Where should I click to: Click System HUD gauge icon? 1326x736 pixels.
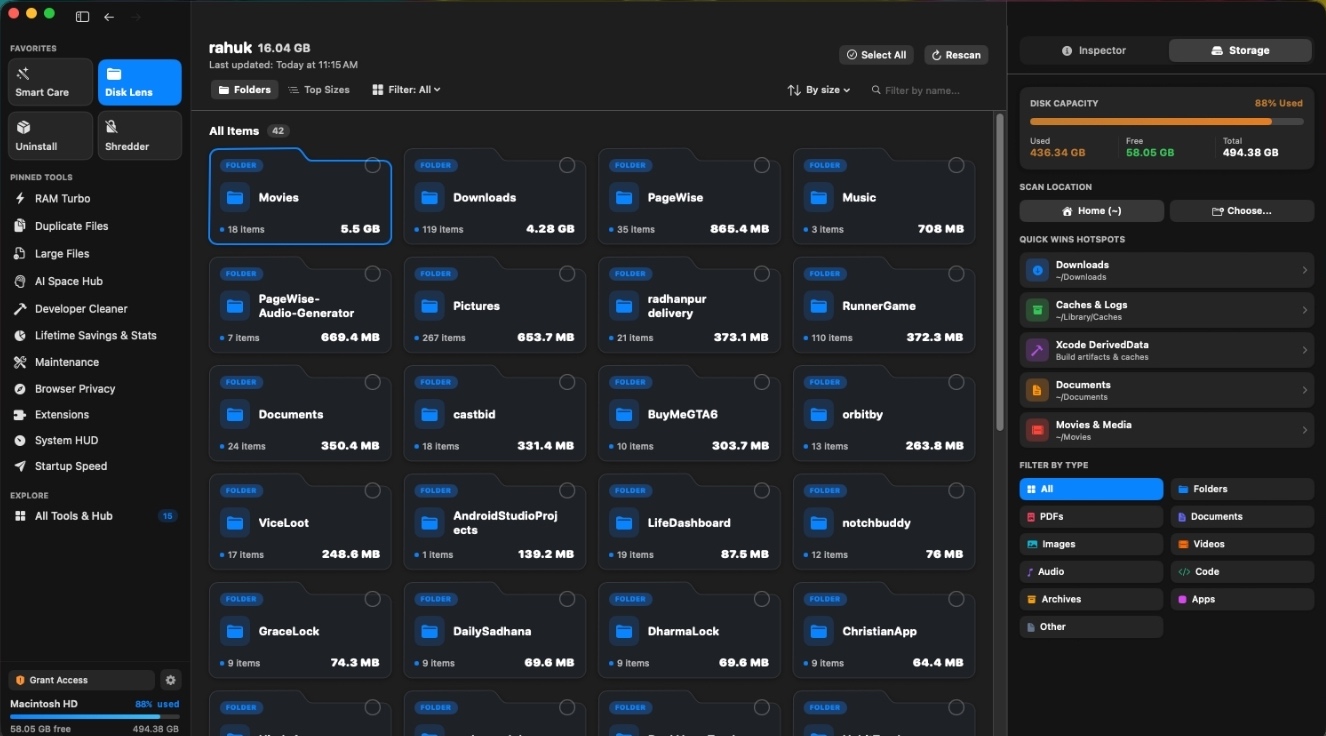pos(20,441)
